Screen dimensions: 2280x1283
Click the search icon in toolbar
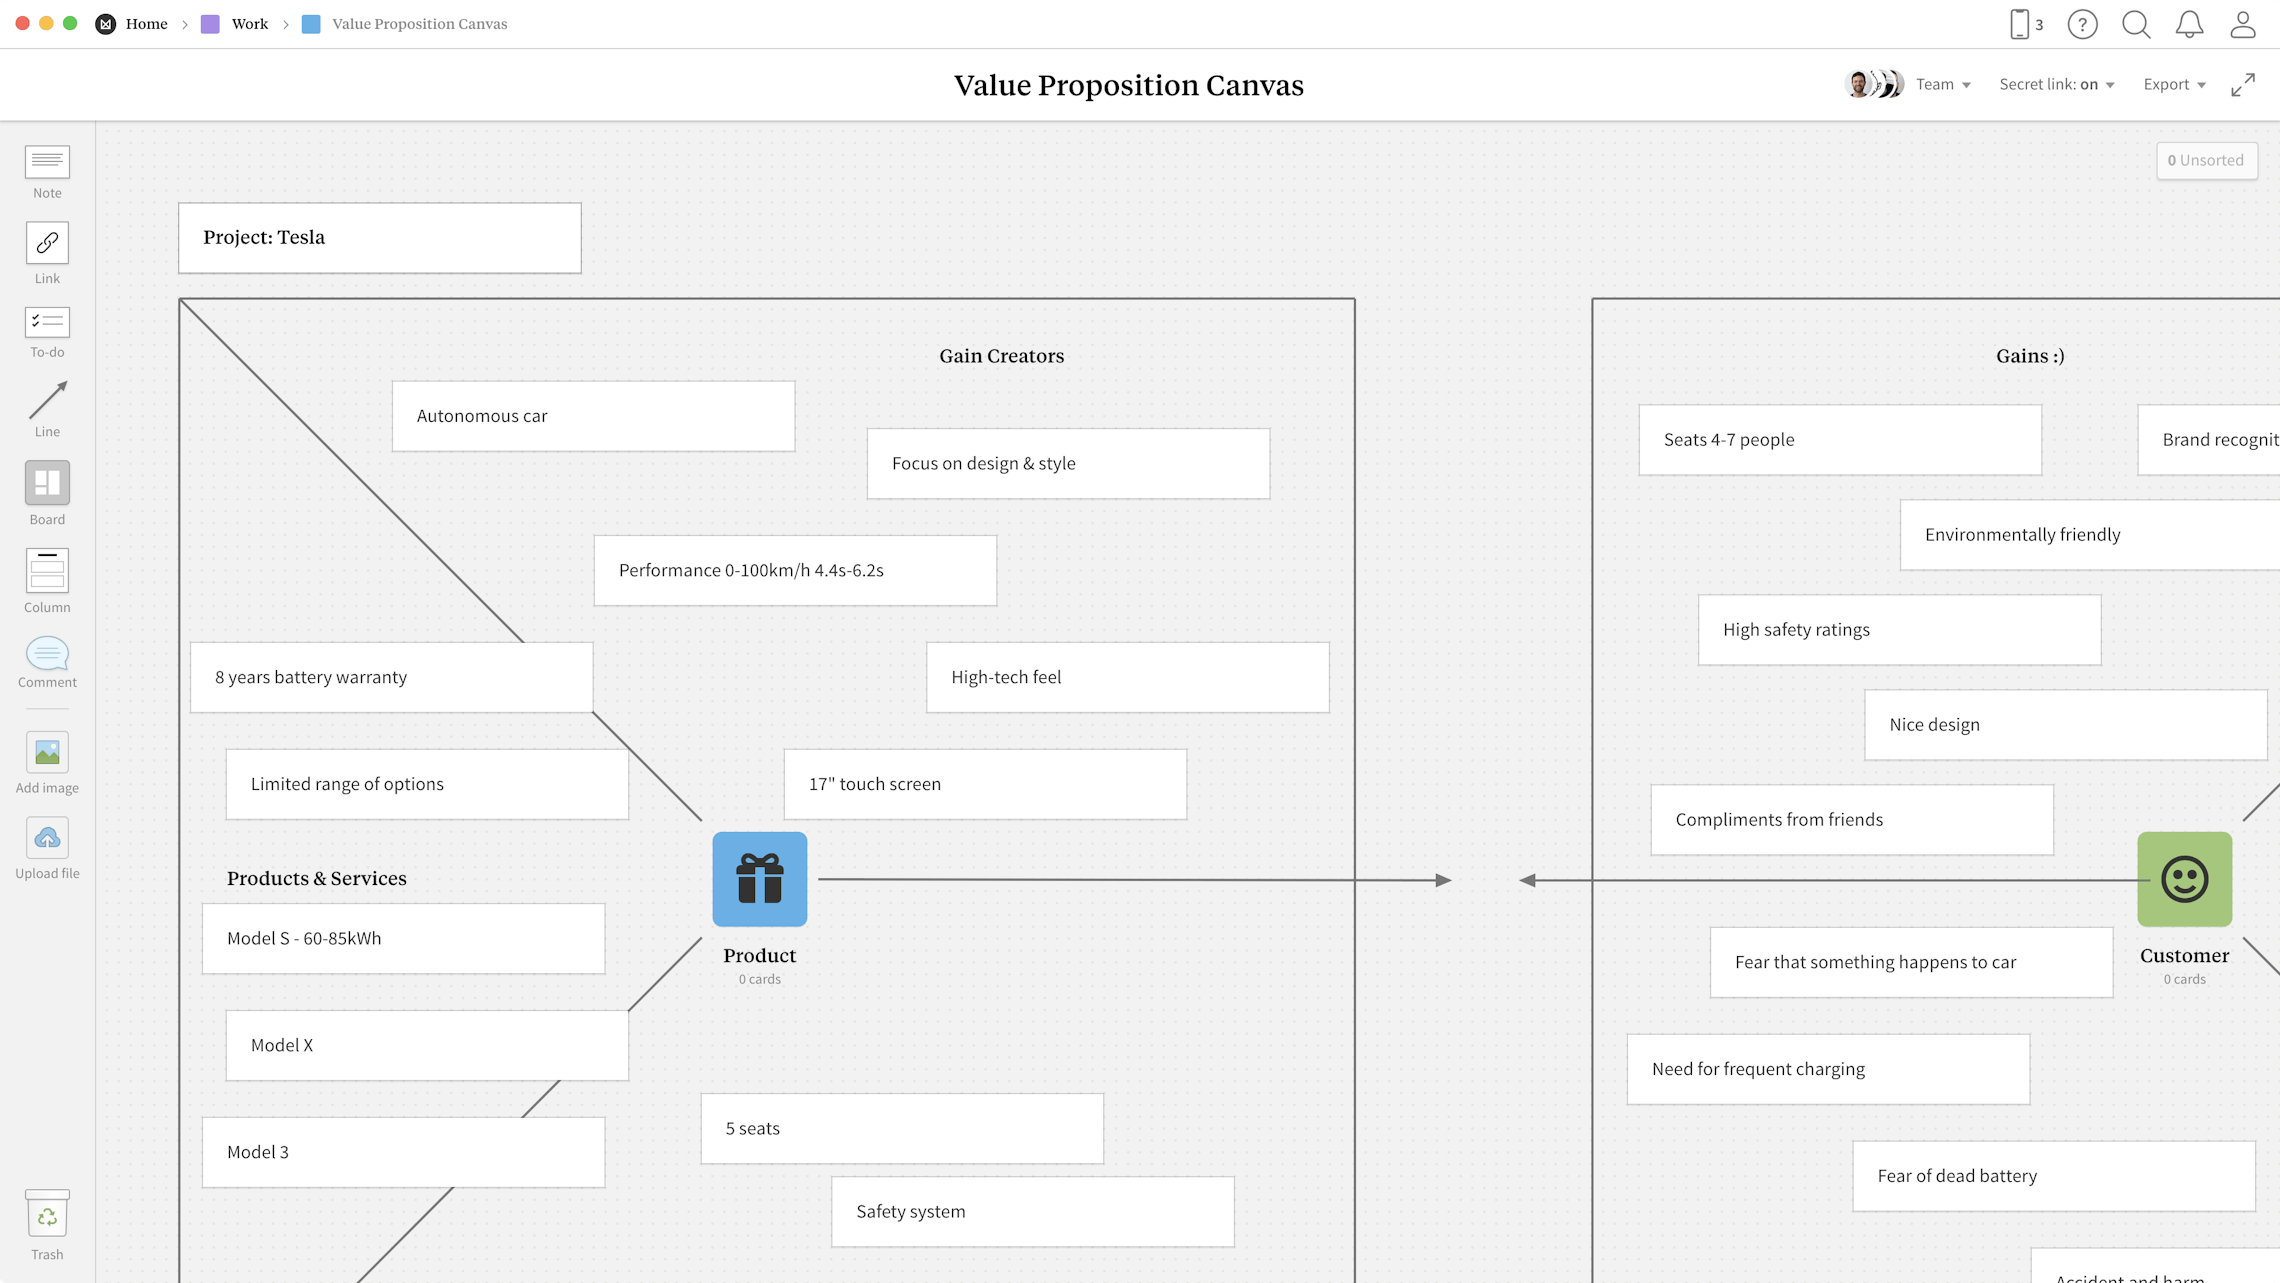[x=2138, y=23]
